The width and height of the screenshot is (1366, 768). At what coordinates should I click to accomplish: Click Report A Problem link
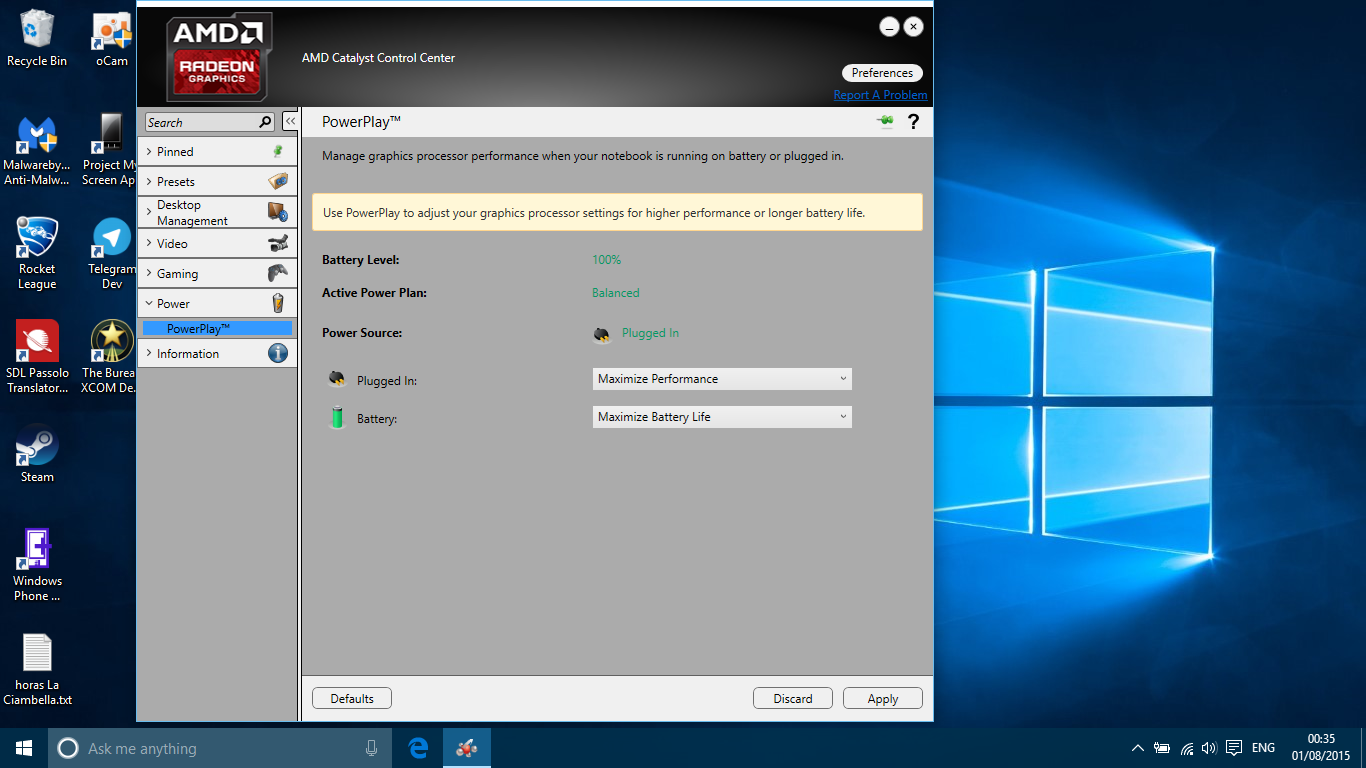coord(880,94)
